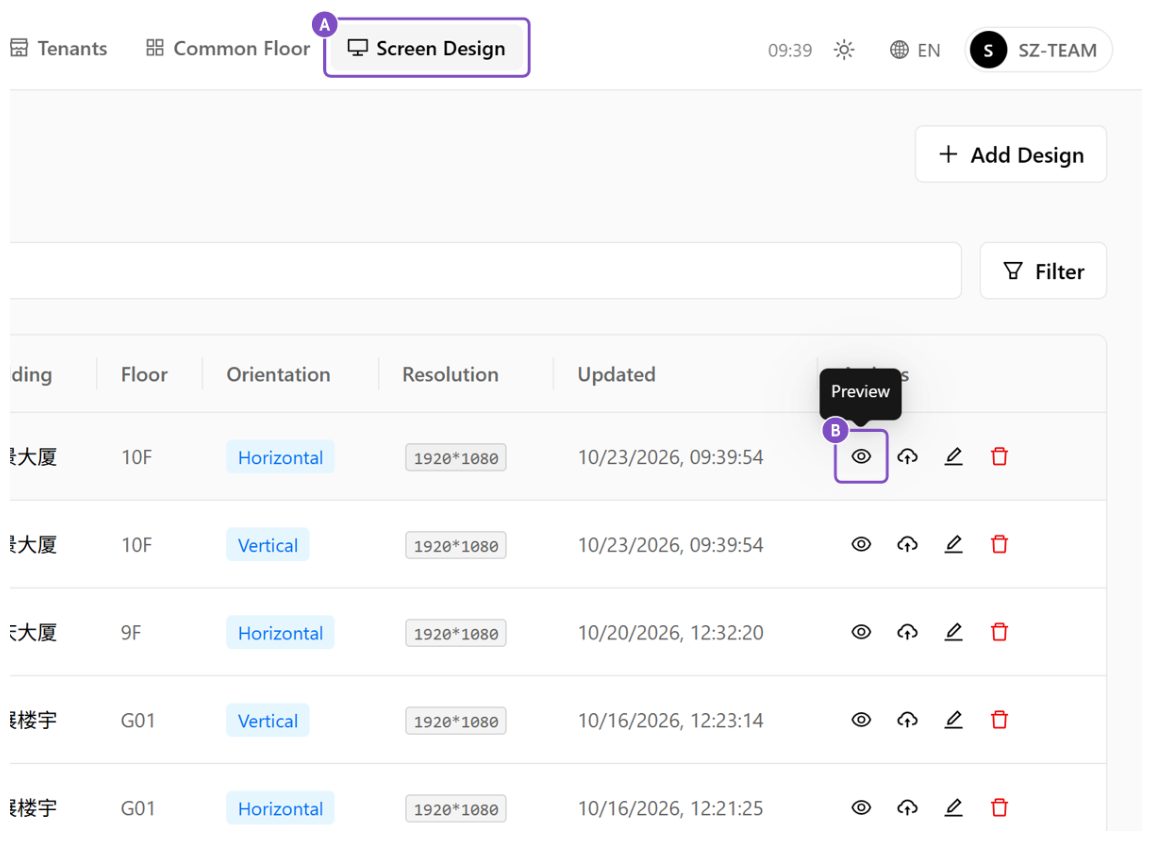Delete the 10F Horizontal design

(x=999, y=457)
